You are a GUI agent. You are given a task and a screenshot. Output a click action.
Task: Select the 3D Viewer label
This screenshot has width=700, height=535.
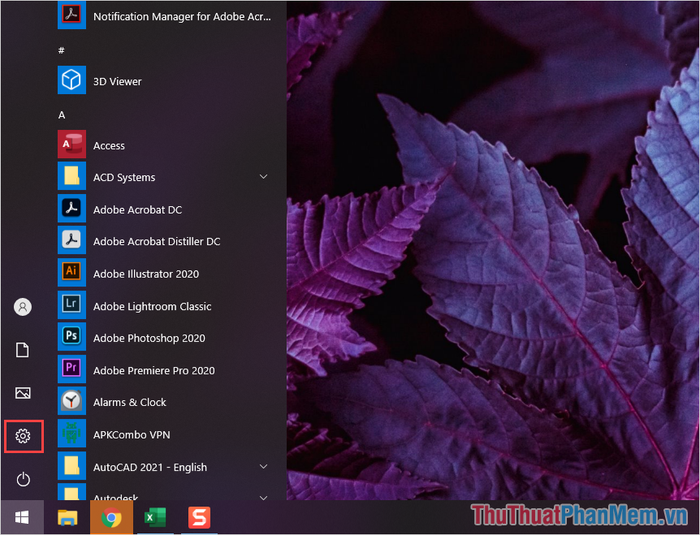point(117,81)
